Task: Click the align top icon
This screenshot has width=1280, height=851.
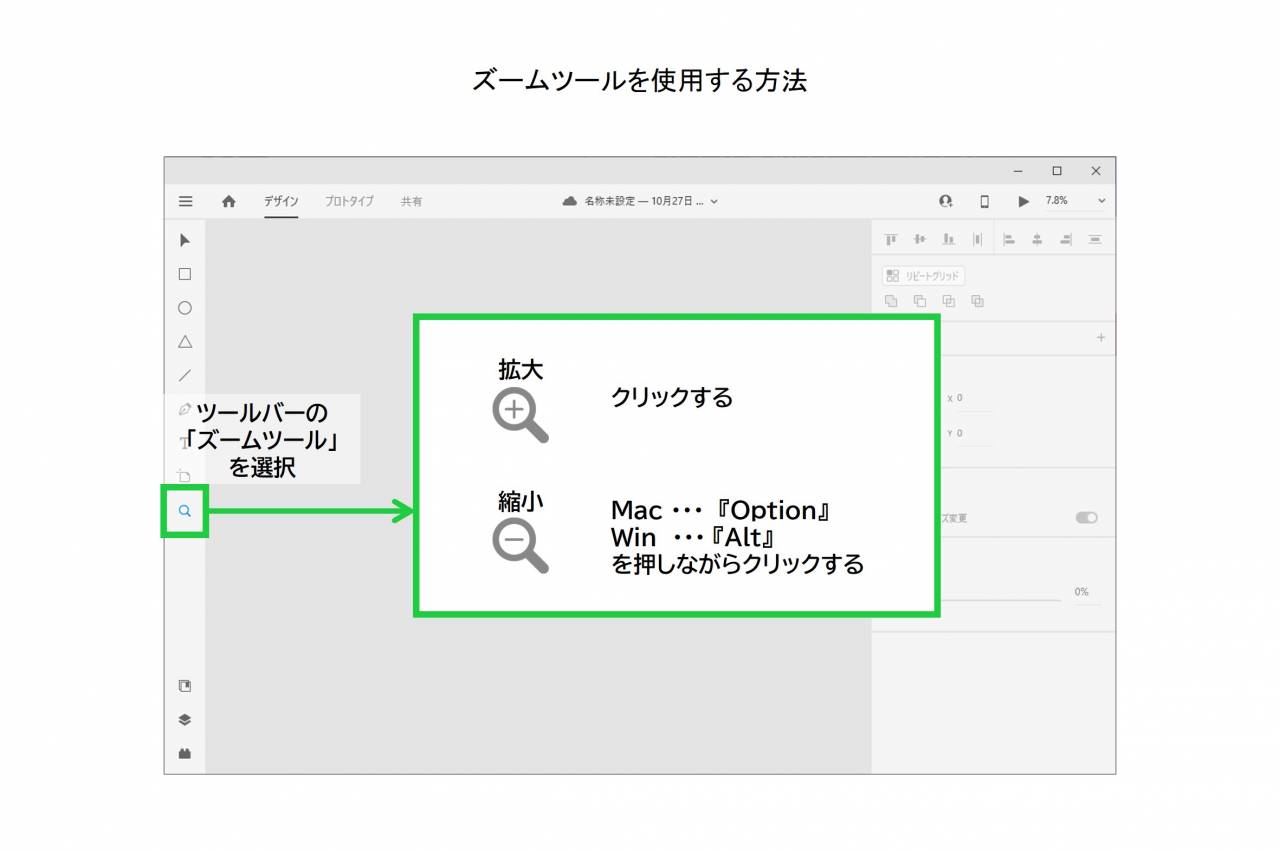Action: click(x=890, y=239)
